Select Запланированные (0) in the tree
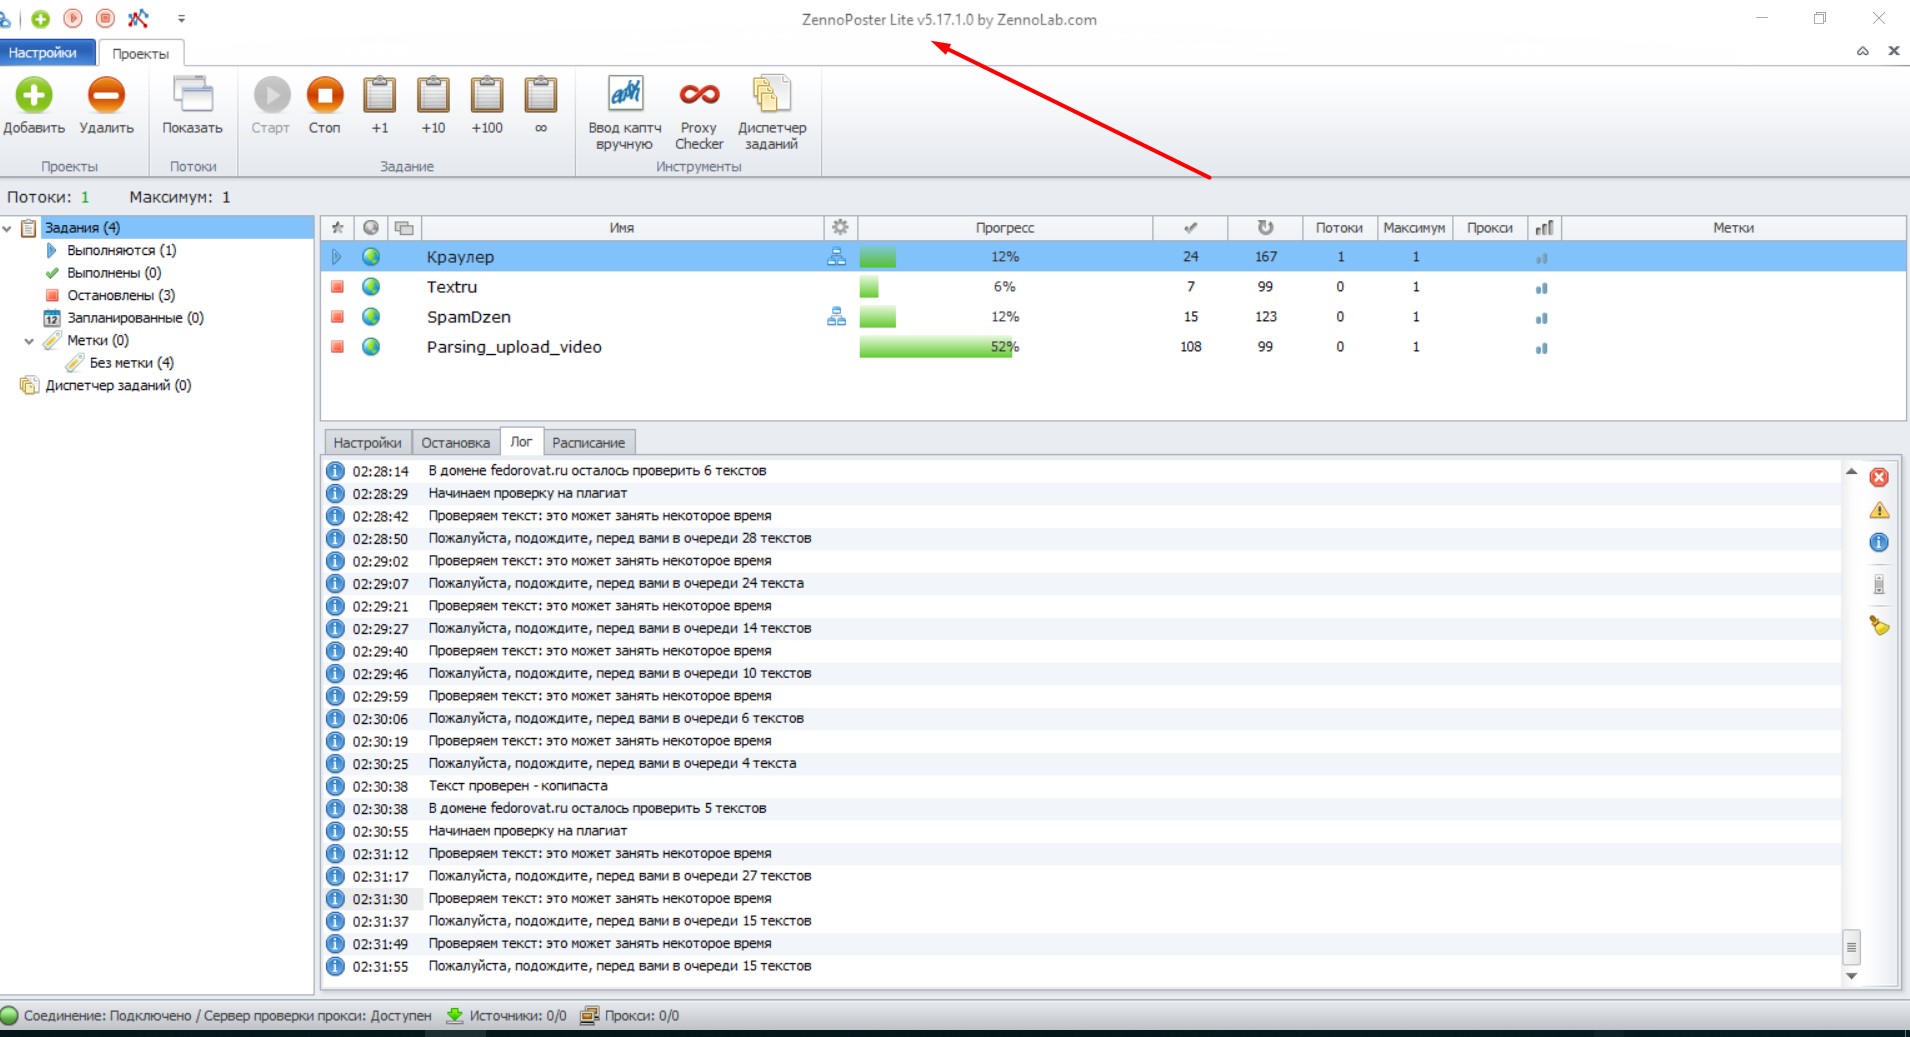This screenshot has height=1037, width=1910. point(135,318)
